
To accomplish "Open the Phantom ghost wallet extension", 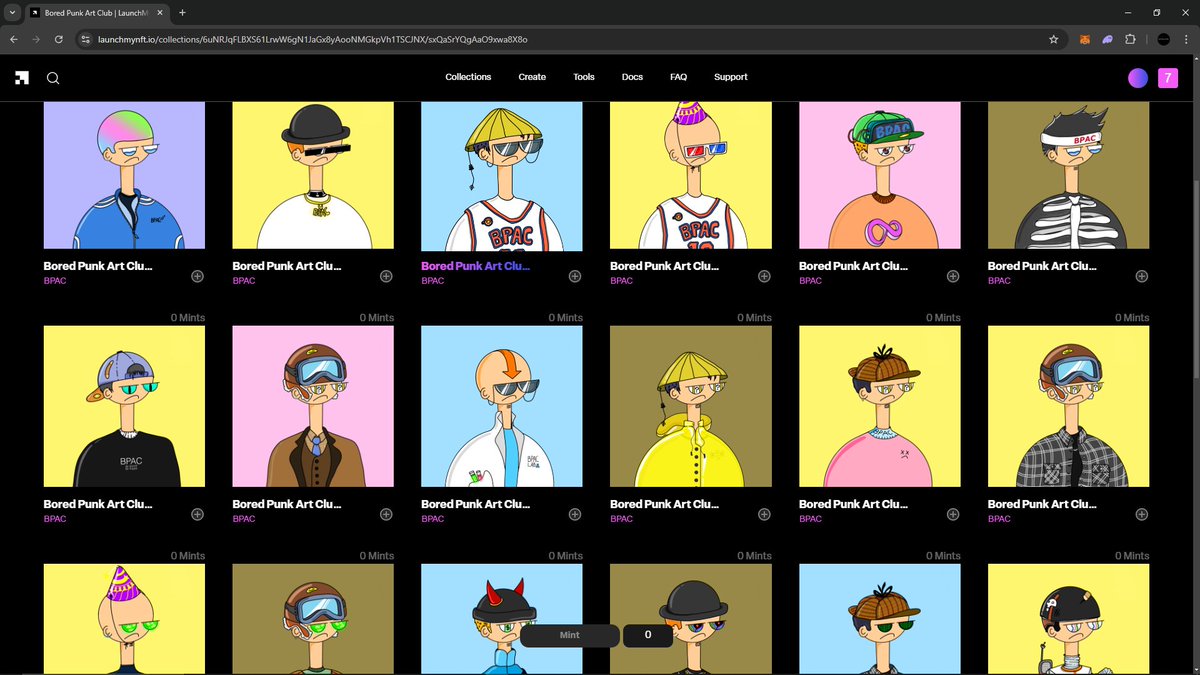I will pos(1108,39).
